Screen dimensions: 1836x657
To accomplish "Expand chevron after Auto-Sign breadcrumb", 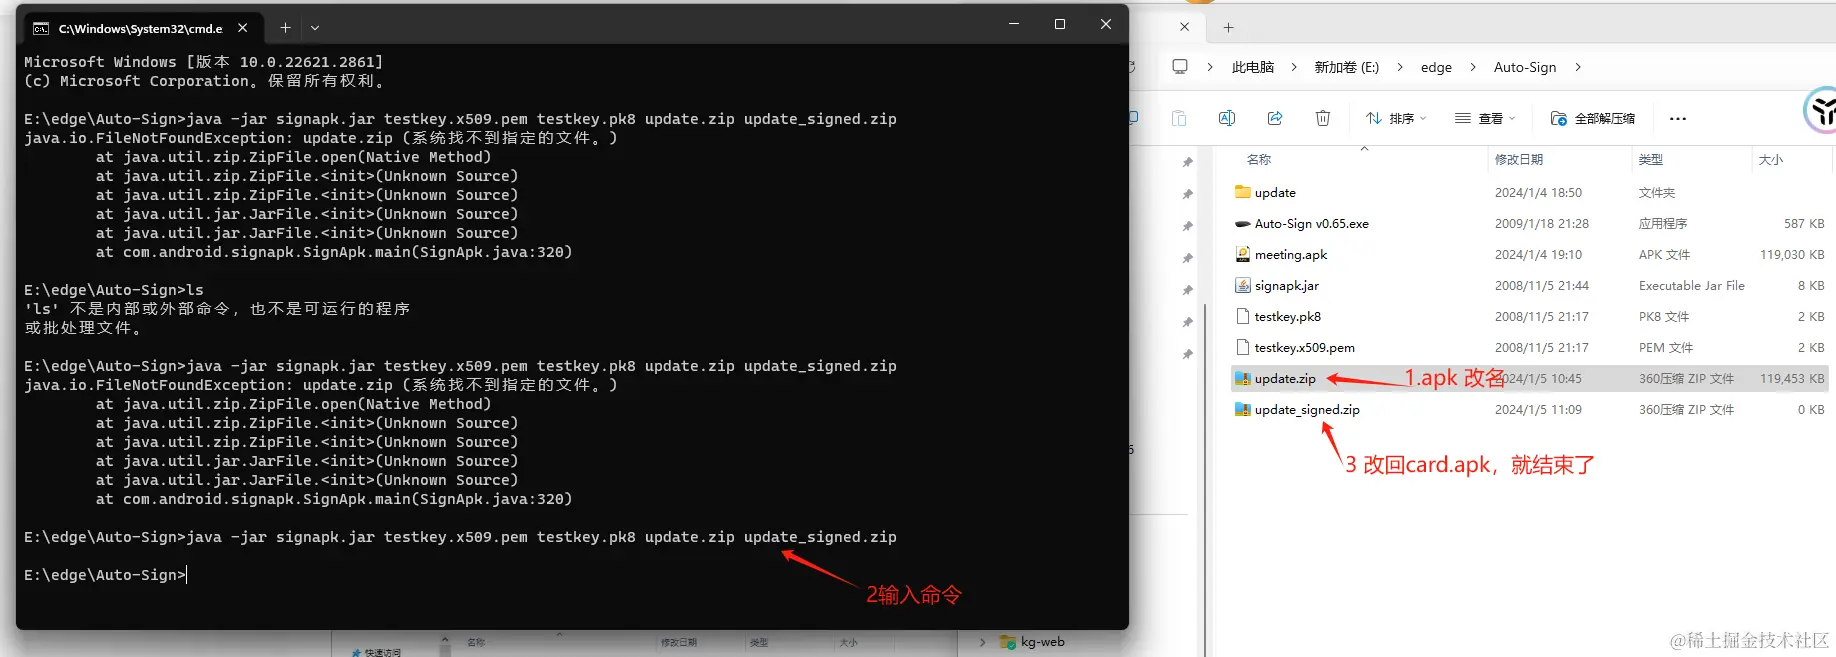I will 1578,67.
